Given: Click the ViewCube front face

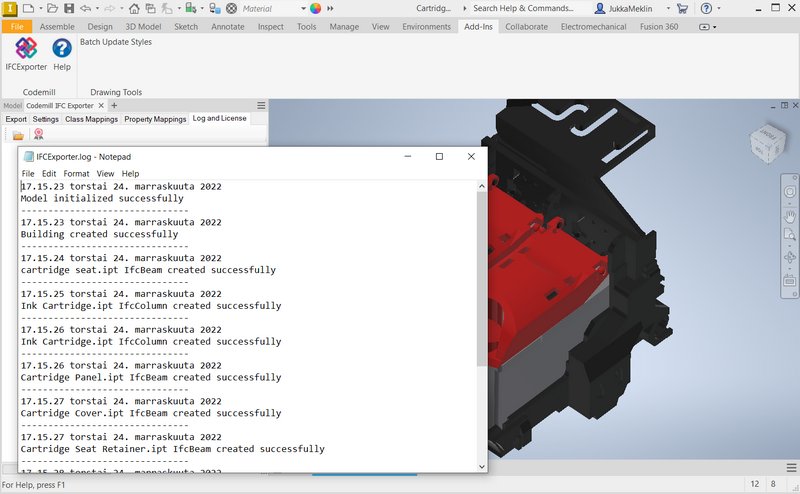Looking at the screenshot, I should coord(767,137).
